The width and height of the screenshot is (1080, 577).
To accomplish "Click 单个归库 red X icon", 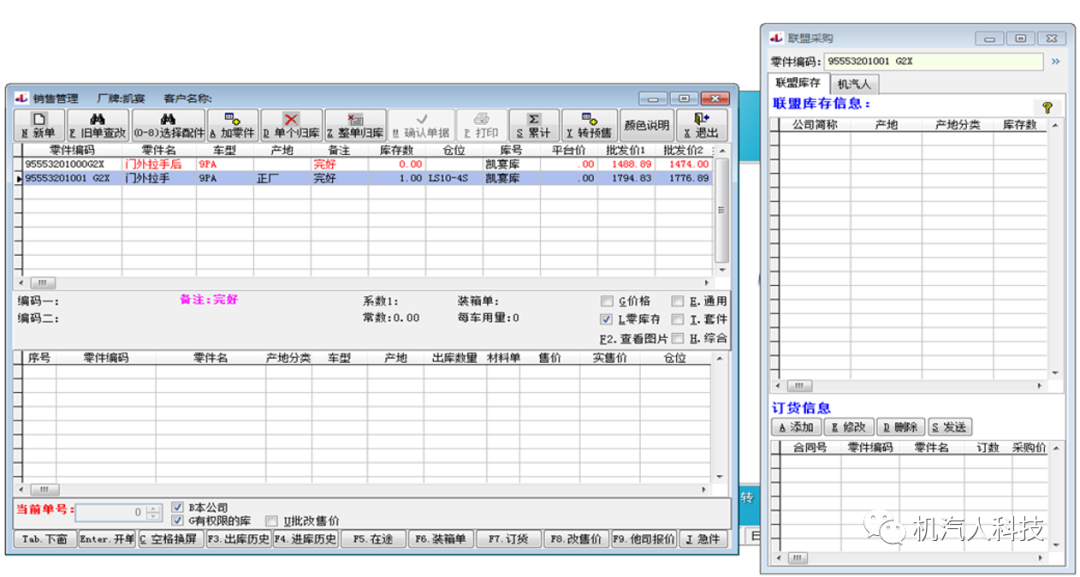I will pos(291,119).
